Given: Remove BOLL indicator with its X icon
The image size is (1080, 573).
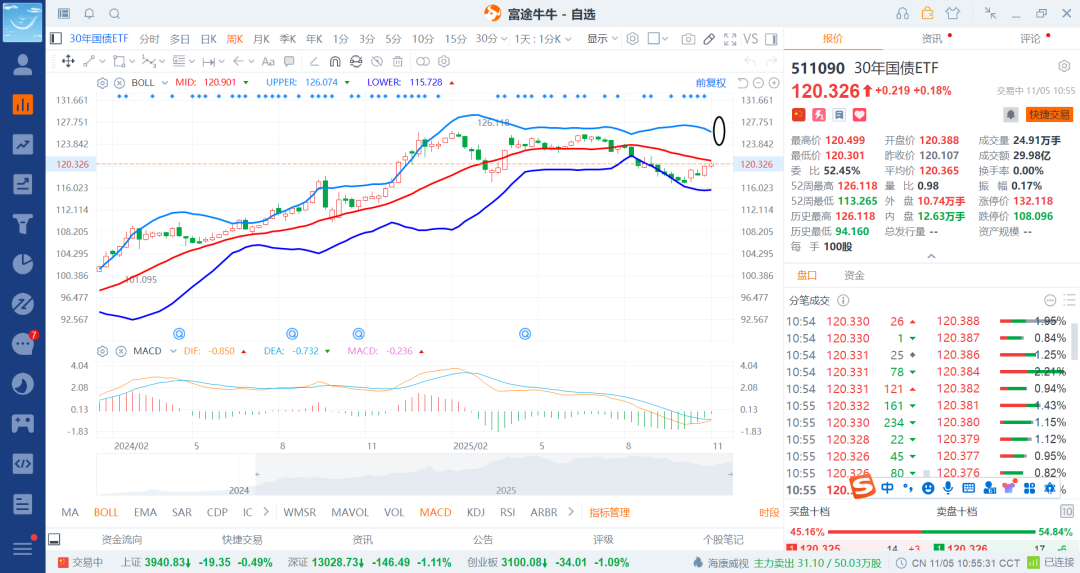Looking at the screenshot, I should coord(119,82).
